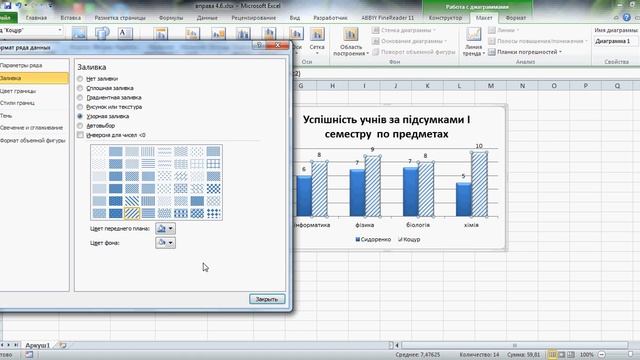
Task: Enable Инверсия для чисел <0 checkbox
Action: pyautogui.click(x=80, y=135)
